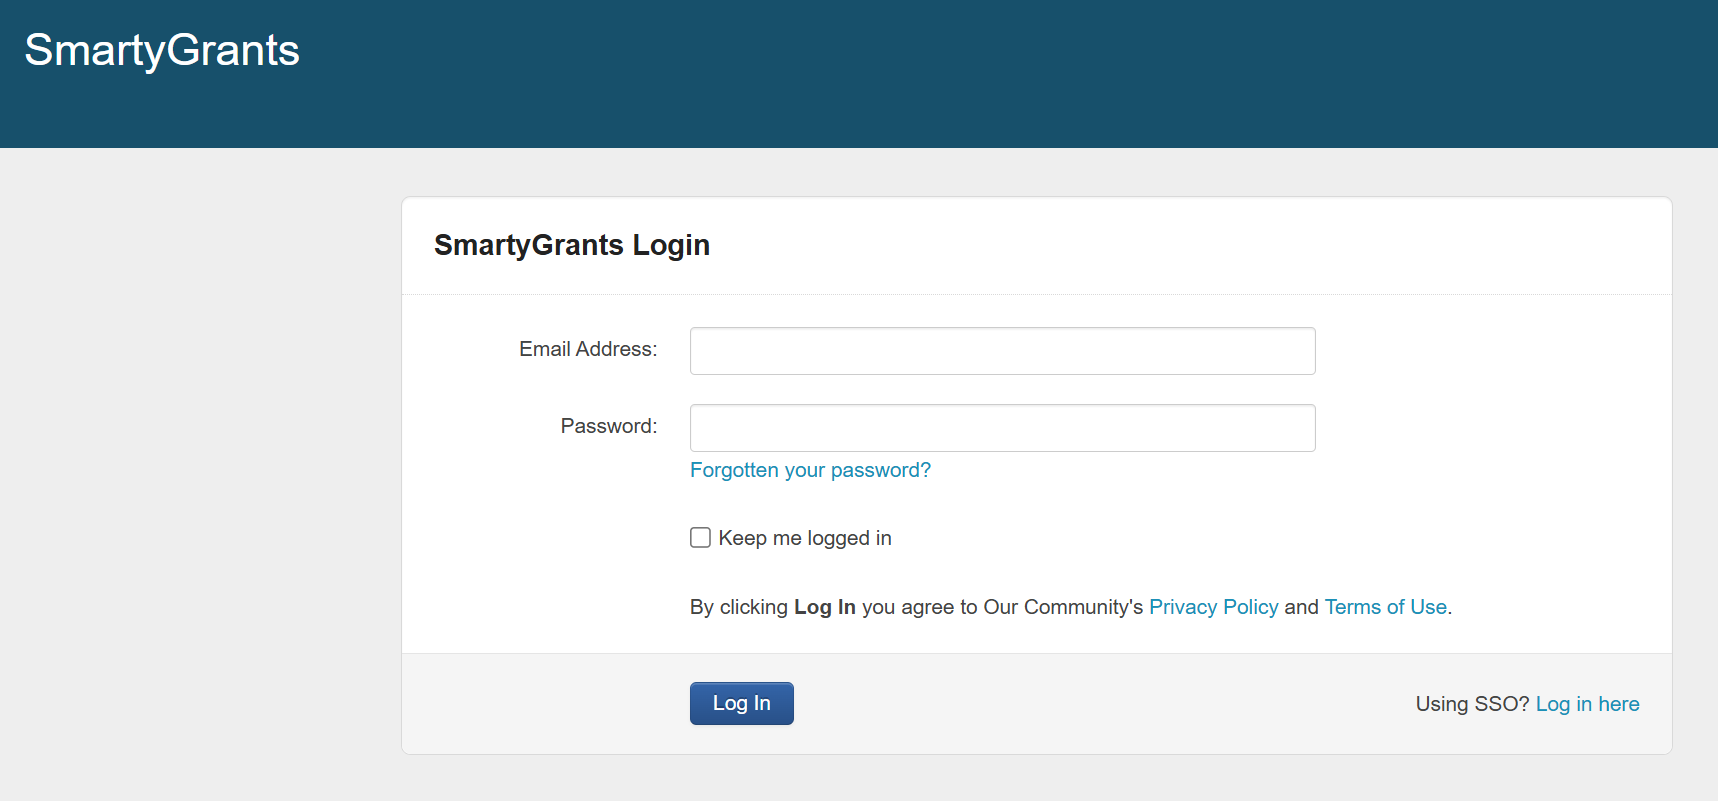The width and height of the screenshot is (1718, 801).
Task: Click the Email Address label
Action: pos(588,349)
